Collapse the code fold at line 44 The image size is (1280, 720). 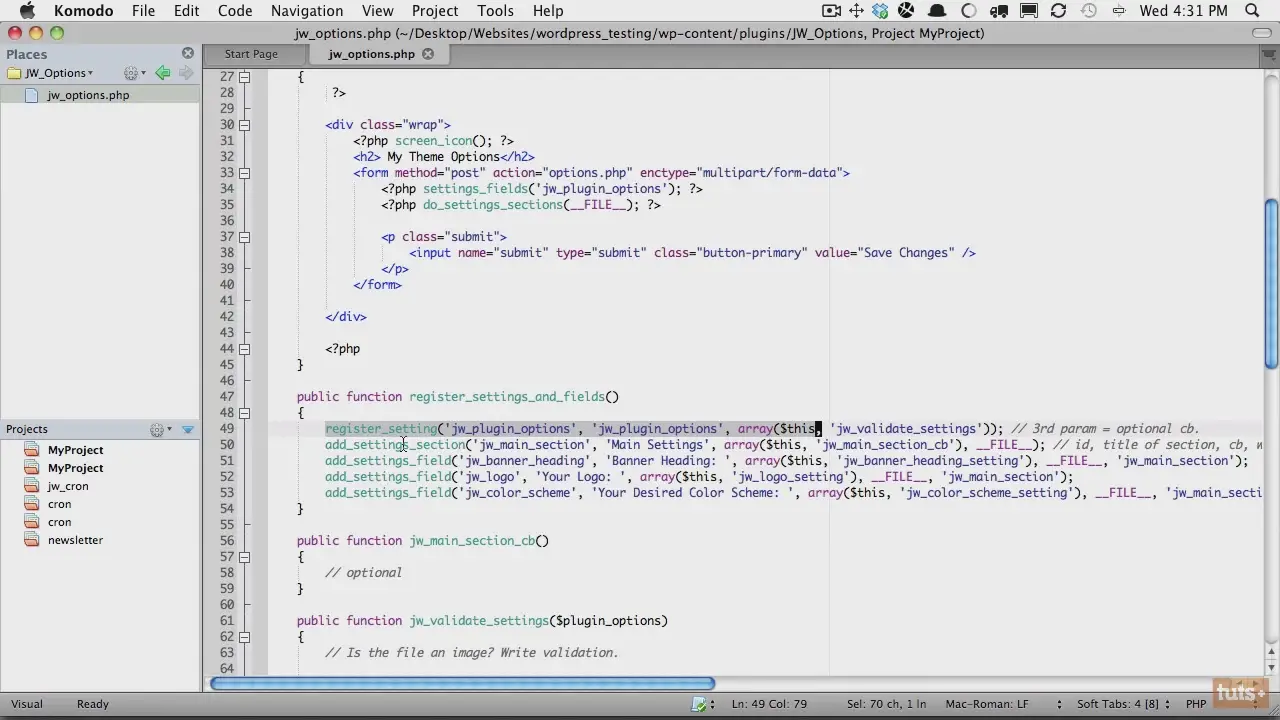coord(244,349)
